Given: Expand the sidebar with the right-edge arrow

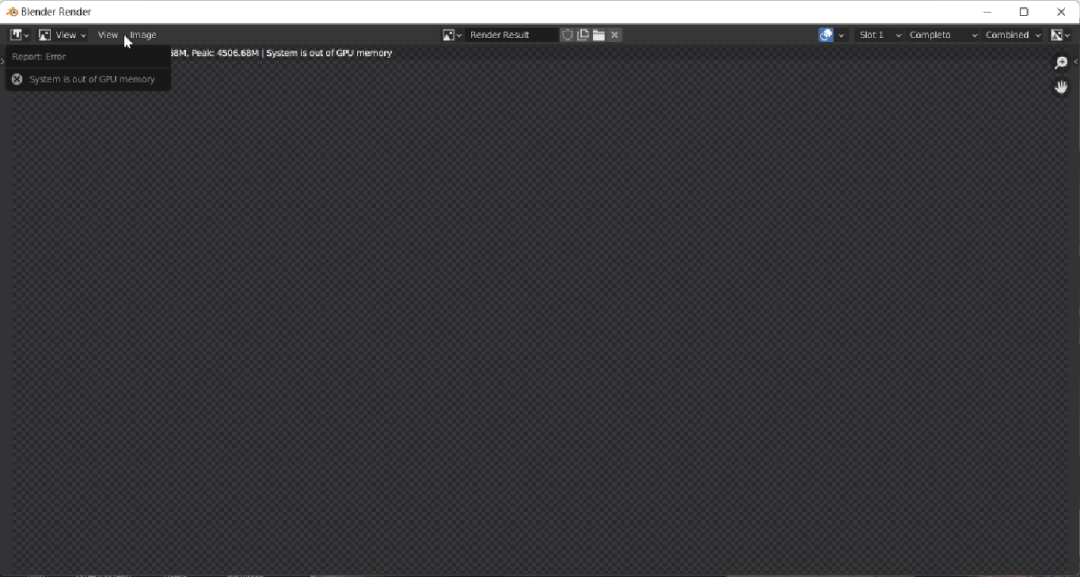Looking at the screenshot, I should [1075, 62].
